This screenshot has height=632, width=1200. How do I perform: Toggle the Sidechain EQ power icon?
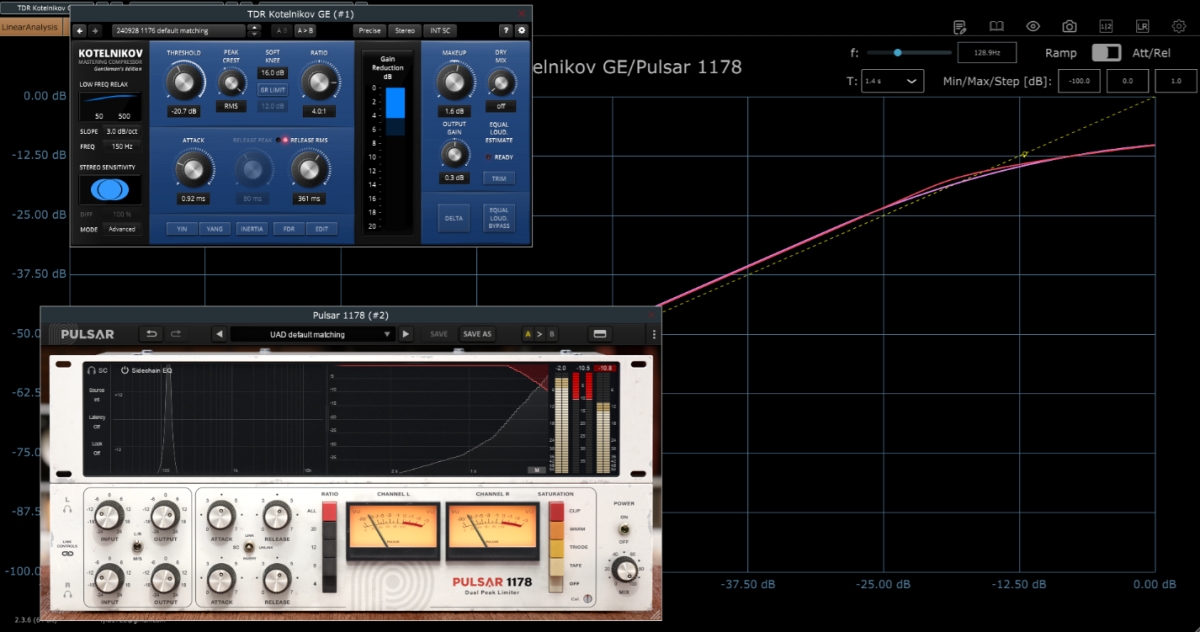click(x=125, y=370)
